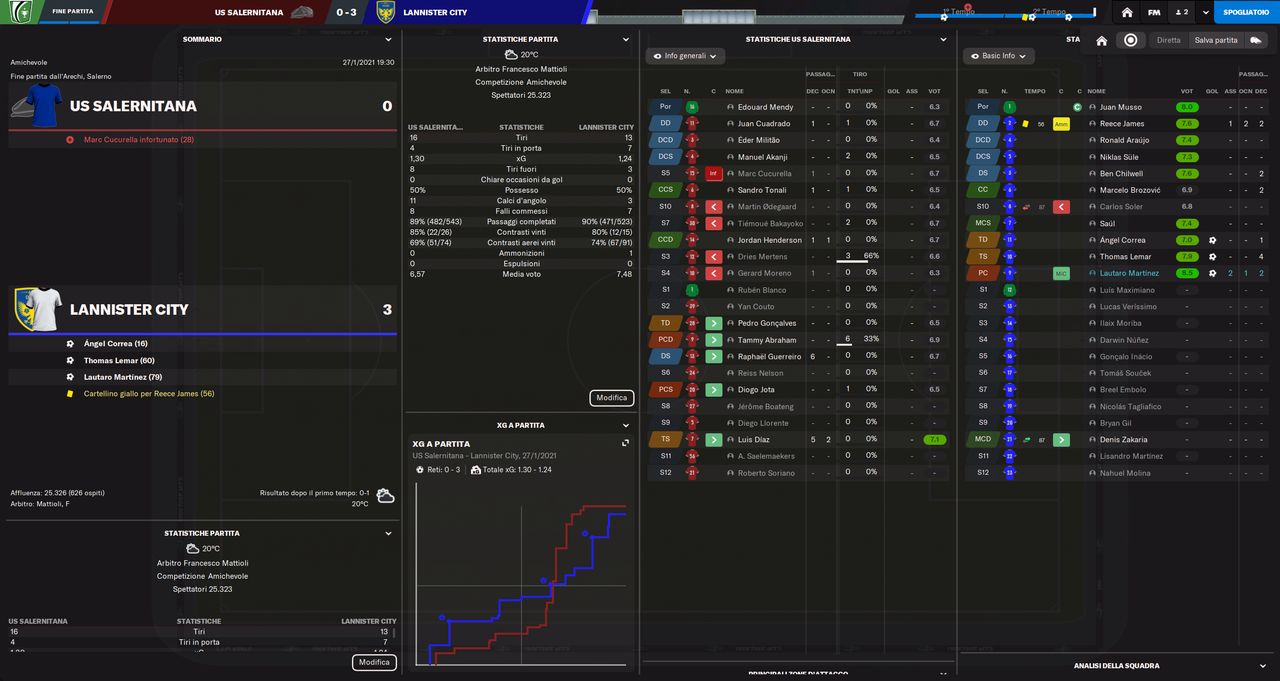The image size is (1280, 681).
Task: Open Edouard Mendy's player name link
Action: tap(765, 107)
